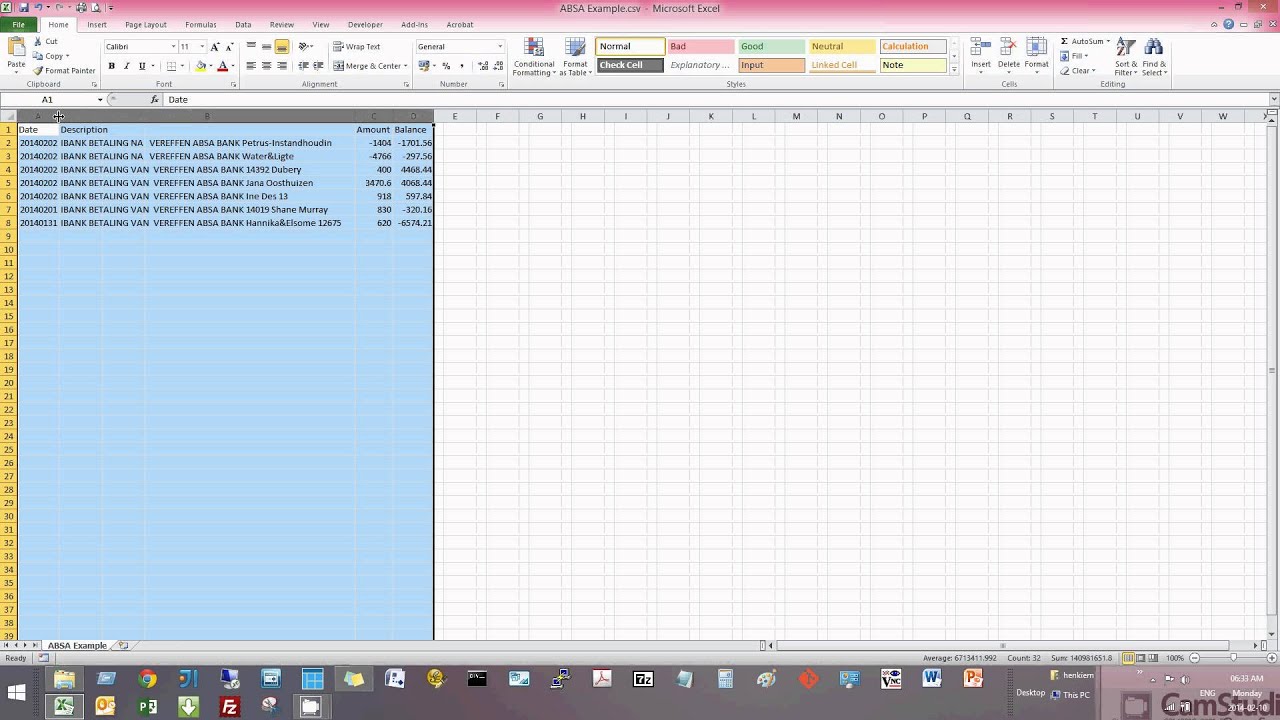Align text right

point(282,66)
